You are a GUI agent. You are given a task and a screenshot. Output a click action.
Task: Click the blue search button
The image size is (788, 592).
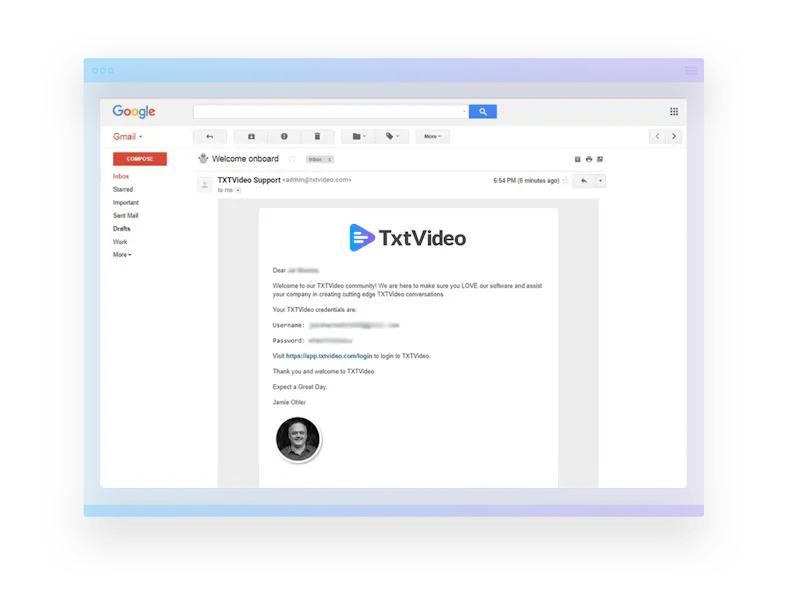[482, 112]
